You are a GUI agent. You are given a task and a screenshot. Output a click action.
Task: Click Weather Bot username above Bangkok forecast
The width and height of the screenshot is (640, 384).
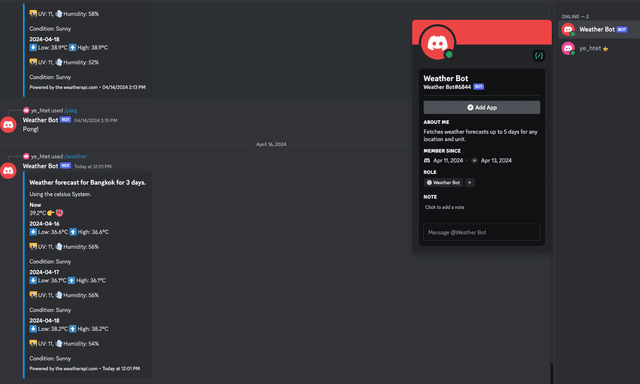(40, 166)
